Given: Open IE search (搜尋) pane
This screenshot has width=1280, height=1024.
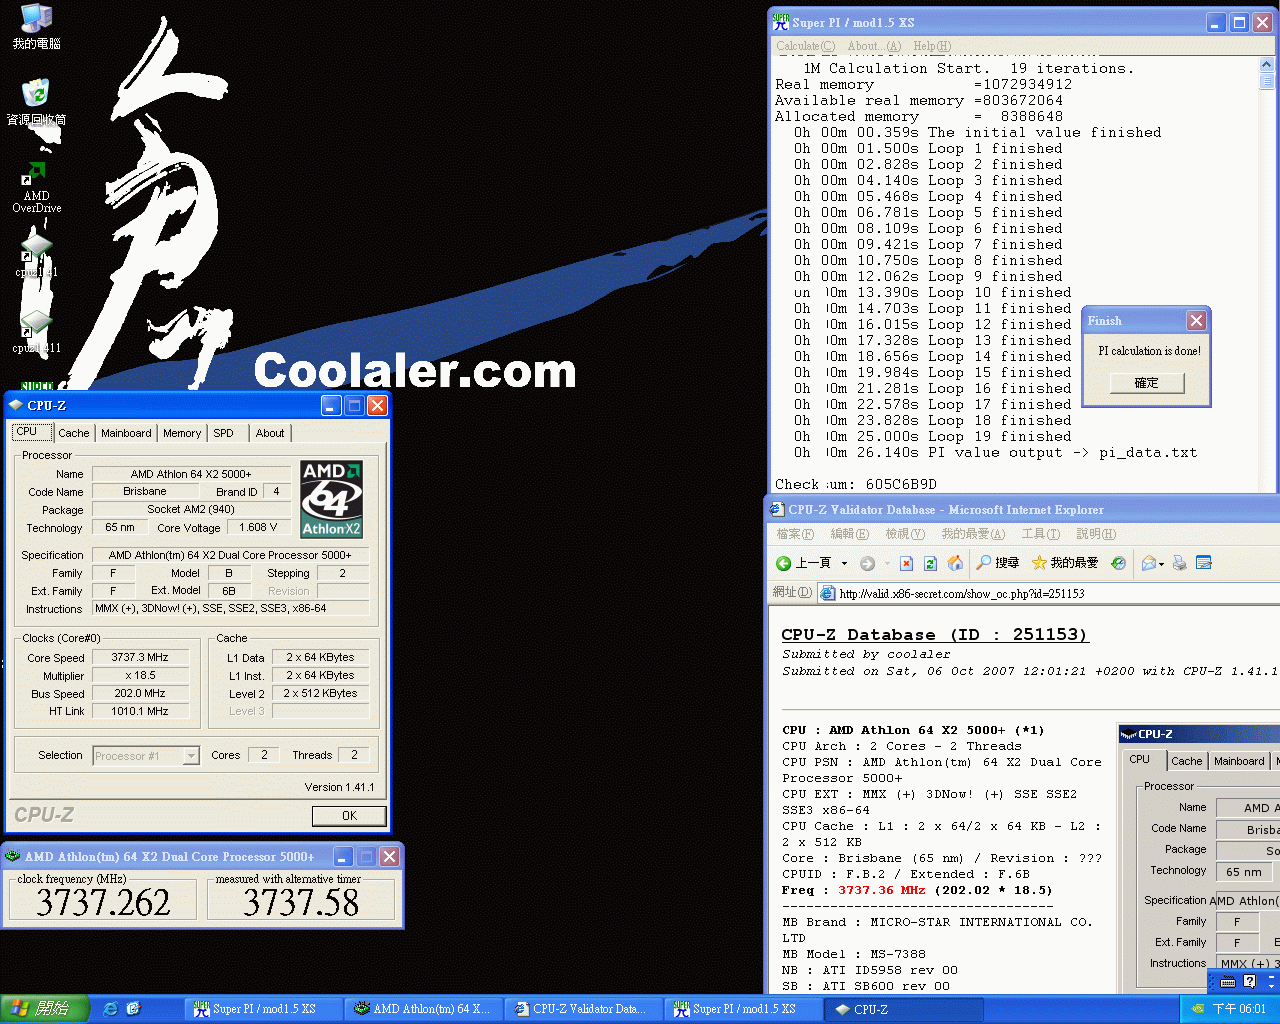Looking at the screenshot, I should tap(998, 563).
